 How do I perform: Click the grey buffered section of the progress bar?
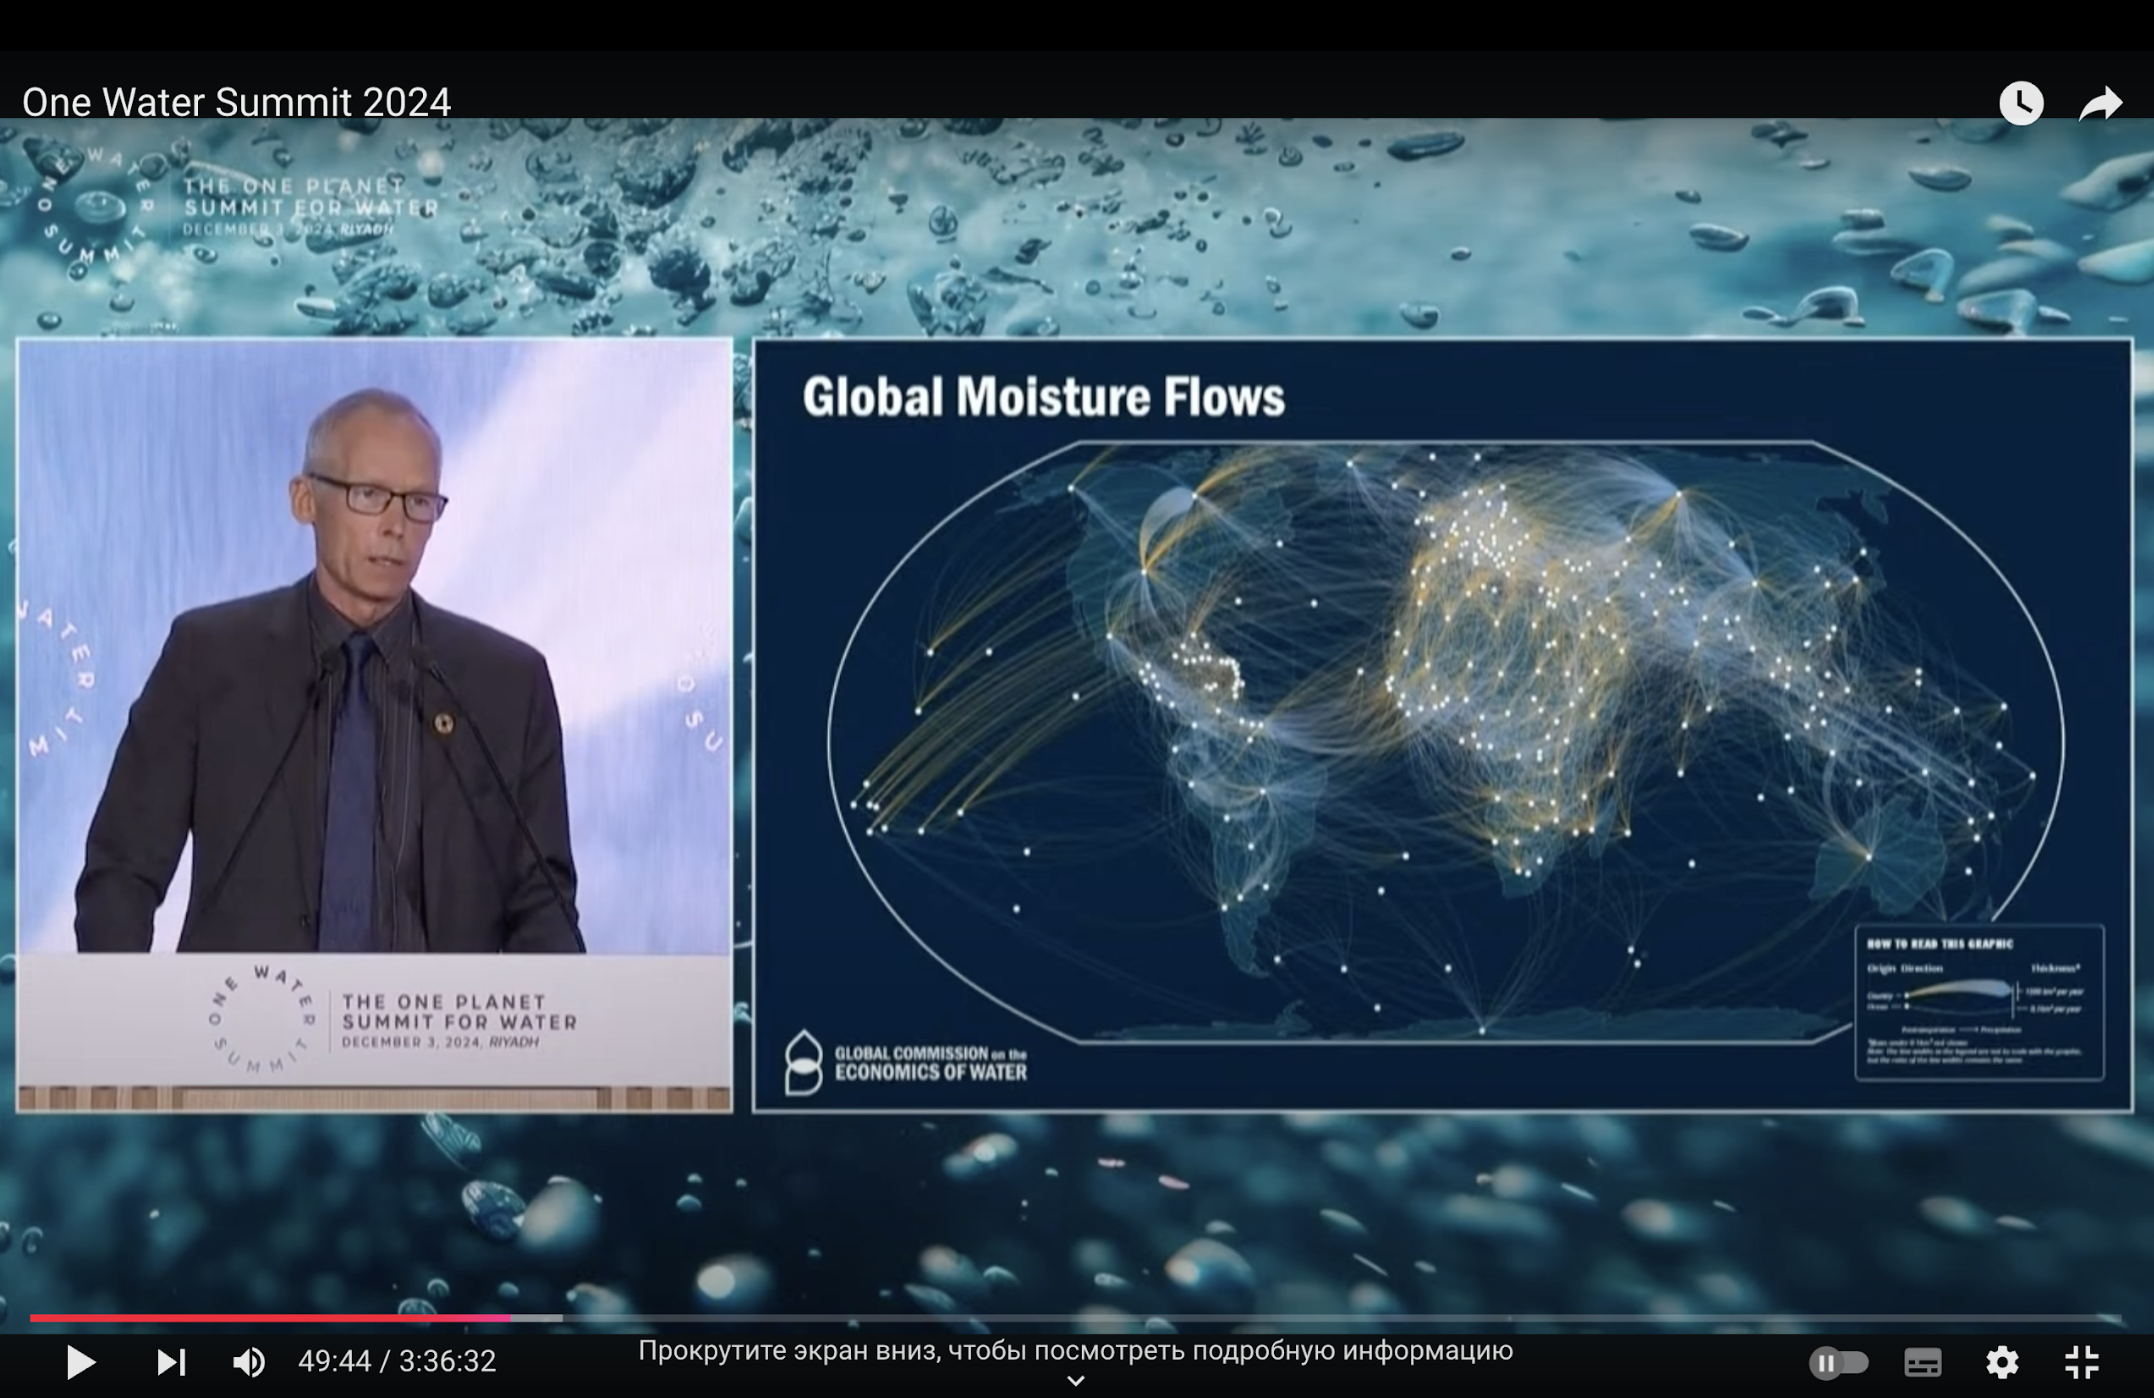pos(538,1318)
